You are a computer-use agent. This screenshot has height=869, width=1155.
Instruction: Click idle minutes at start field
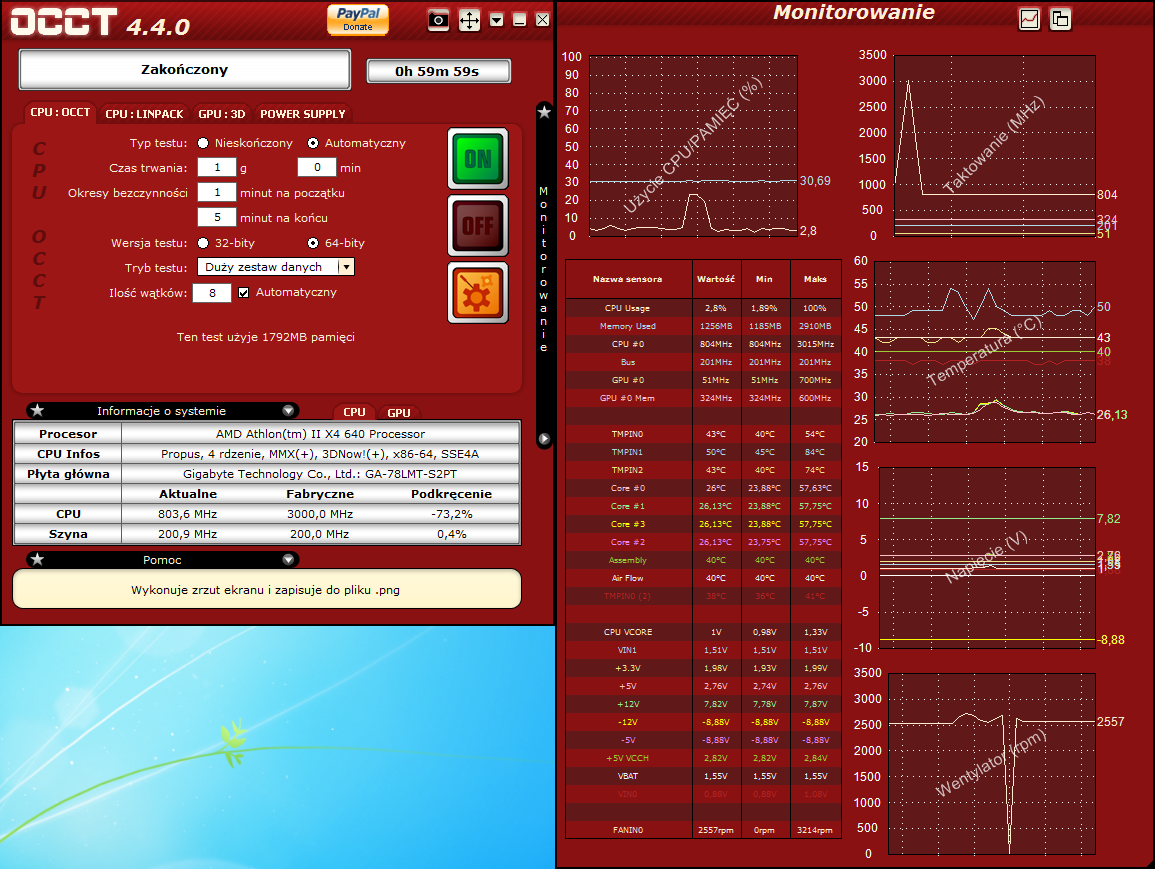coord(217,192)
